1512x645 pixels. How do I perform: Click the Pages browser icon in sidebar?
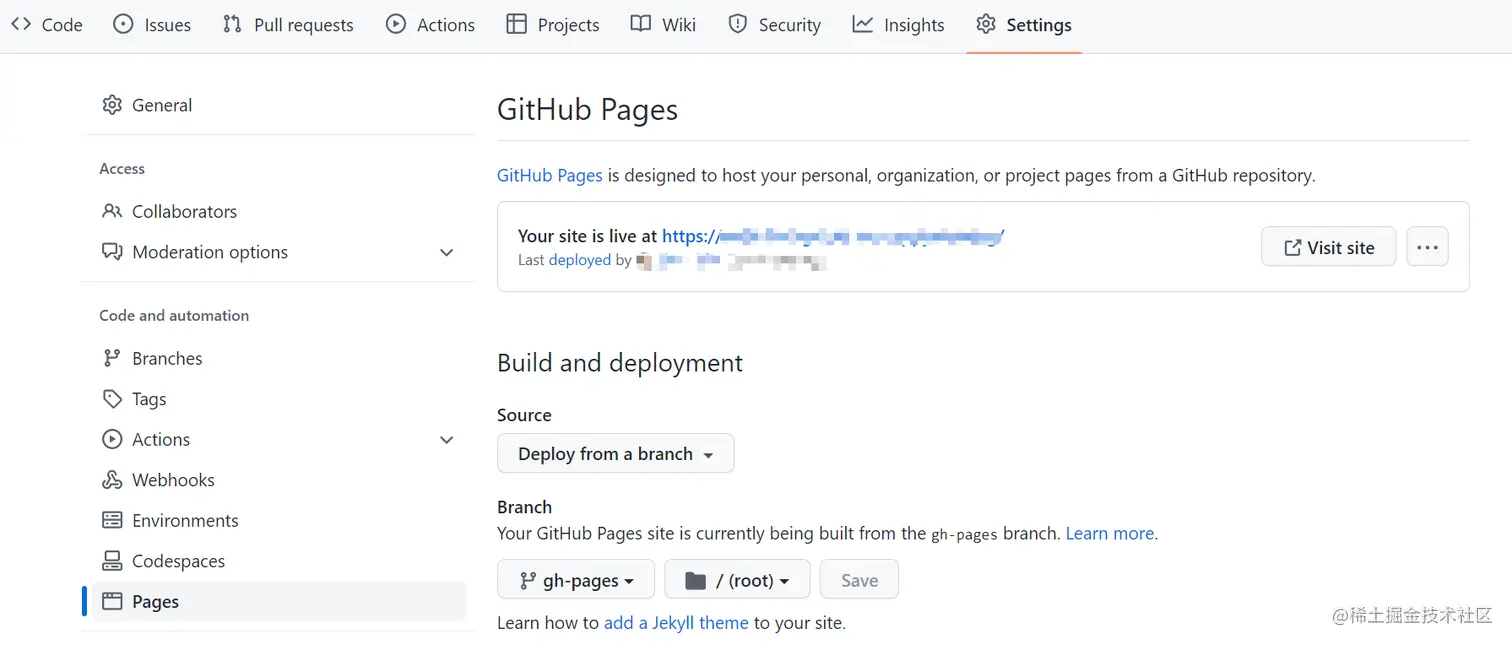(112, 602)
